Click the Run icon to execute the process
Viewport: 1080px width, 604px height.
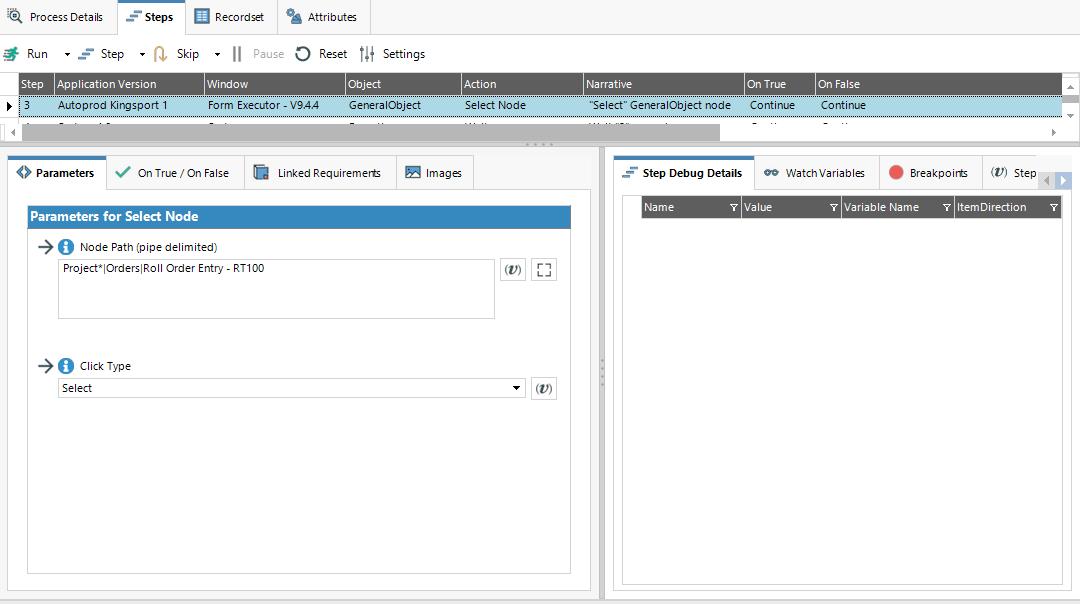(x=13, y=53)
